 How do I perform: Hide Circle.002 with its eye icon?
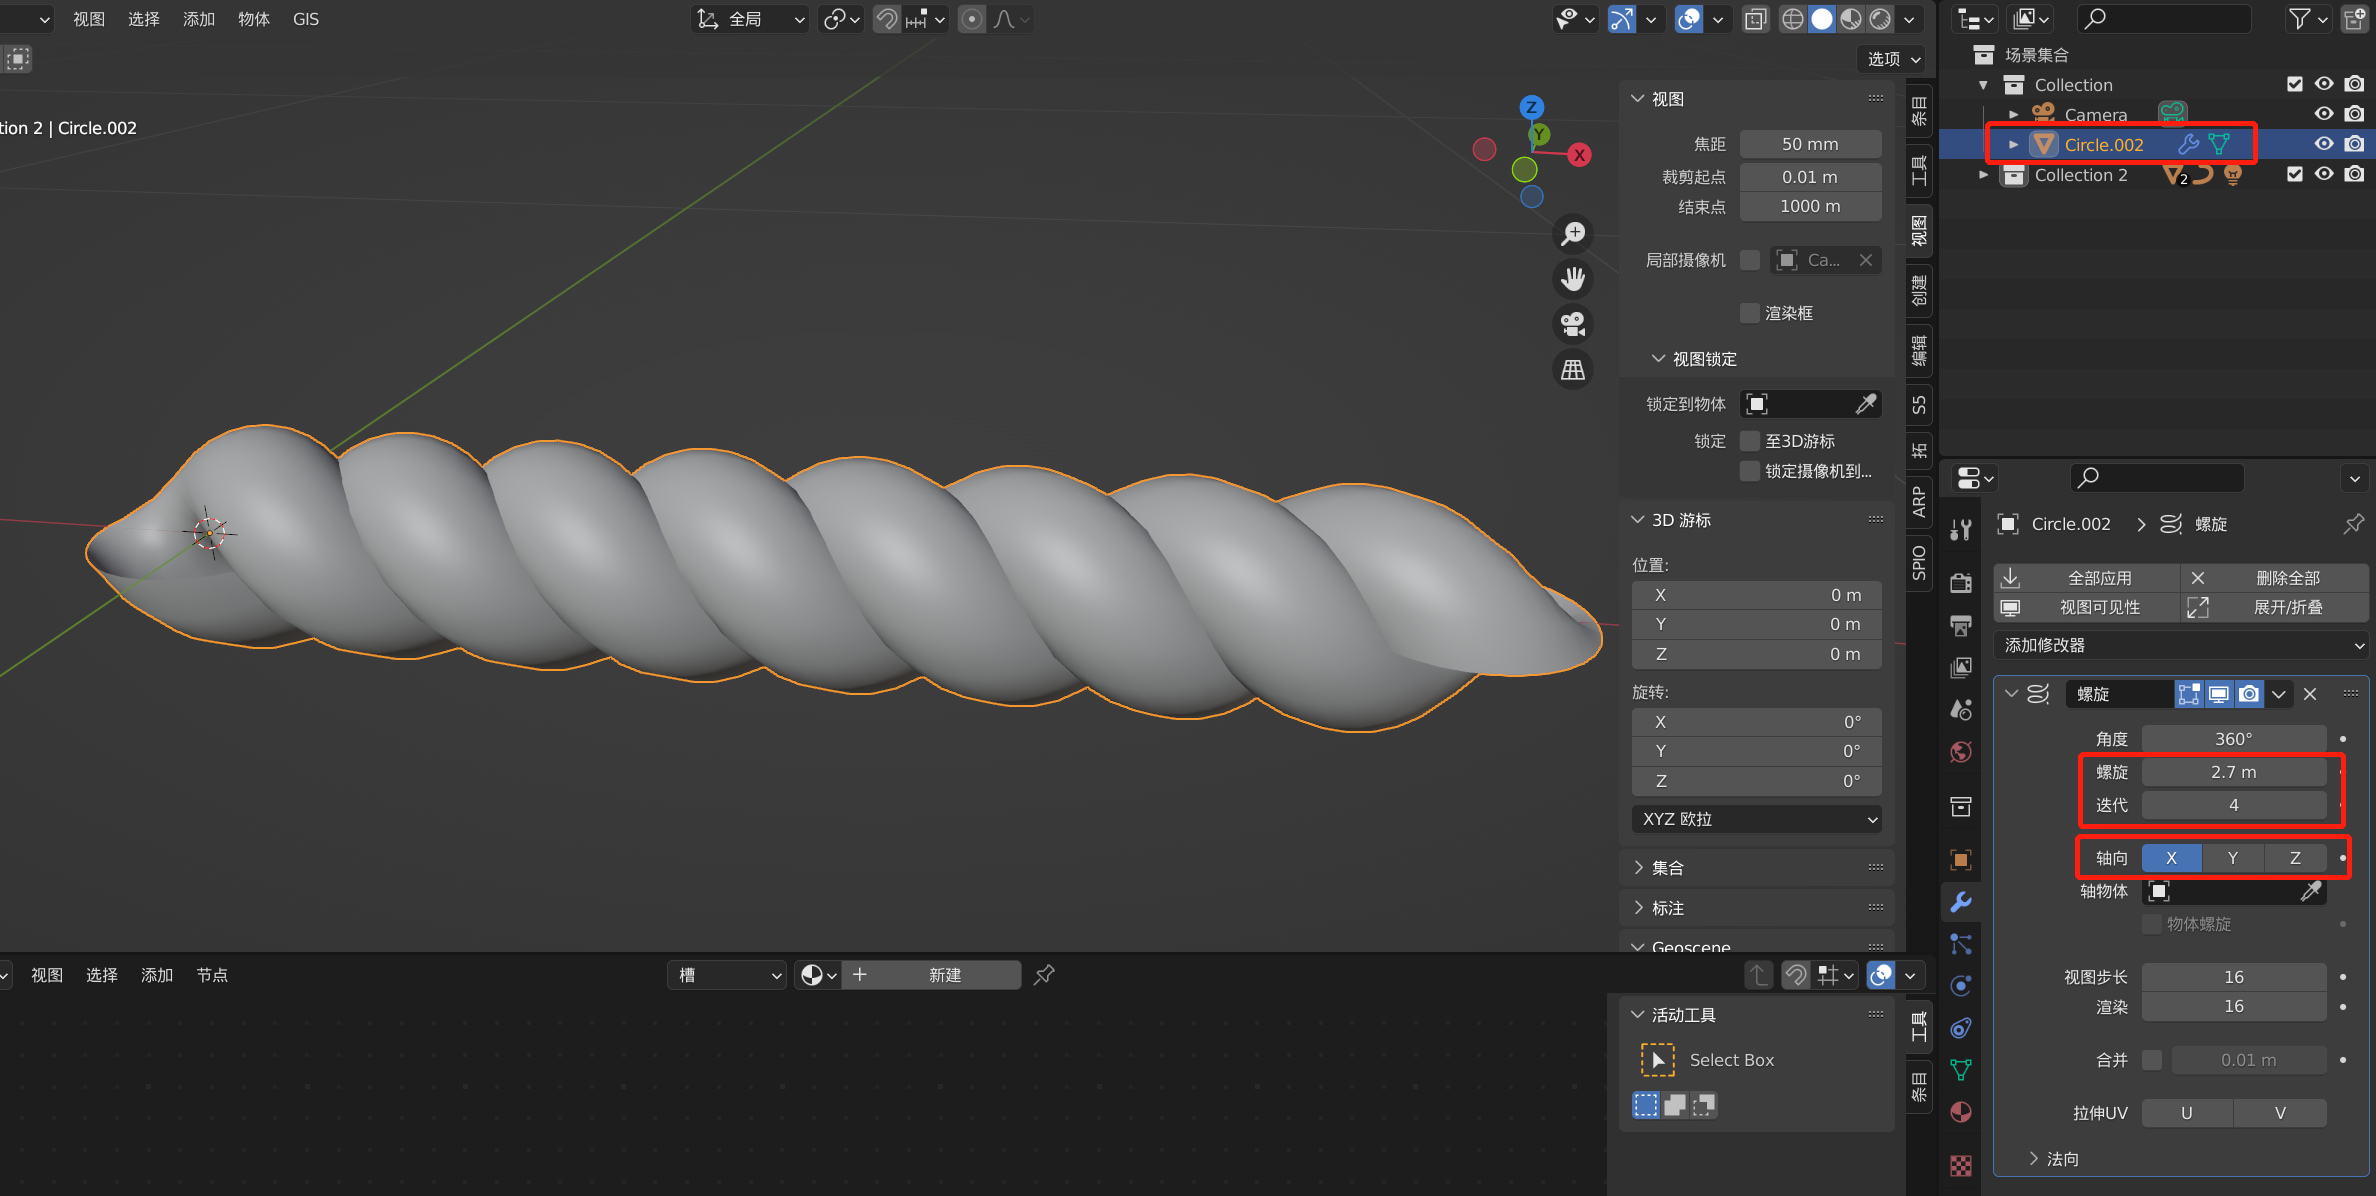coord(2324,144)
